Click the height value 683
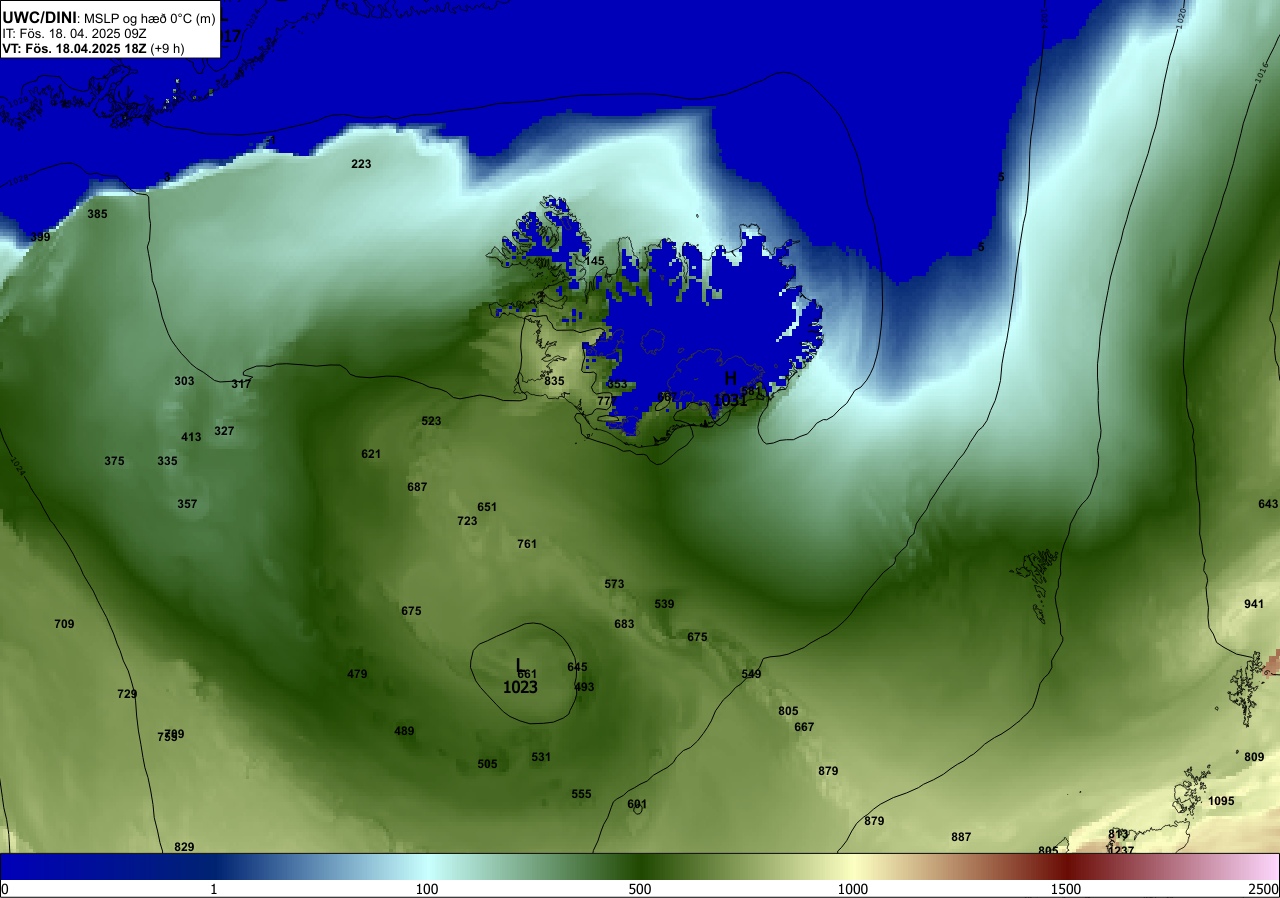Viewport: 1280px width, 898px height. coord(624,624)
